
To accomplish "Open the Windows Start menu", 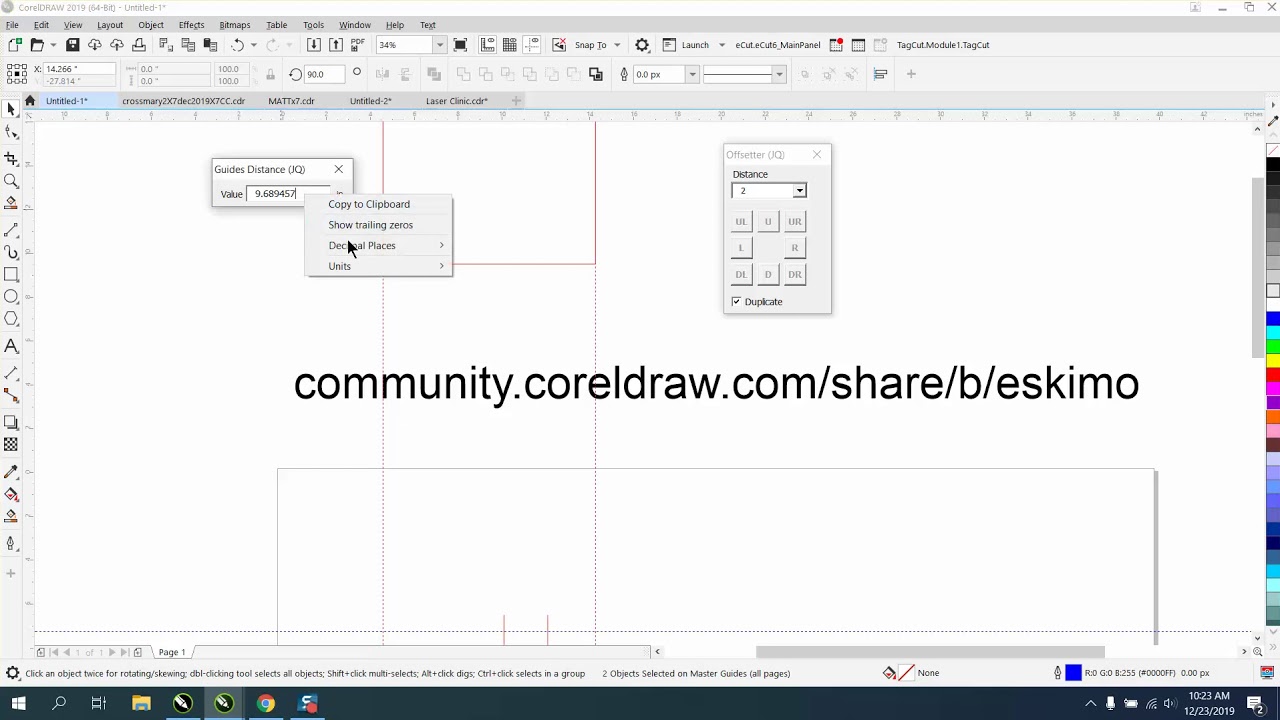I will pyautogui.click(x=19, y=703).
